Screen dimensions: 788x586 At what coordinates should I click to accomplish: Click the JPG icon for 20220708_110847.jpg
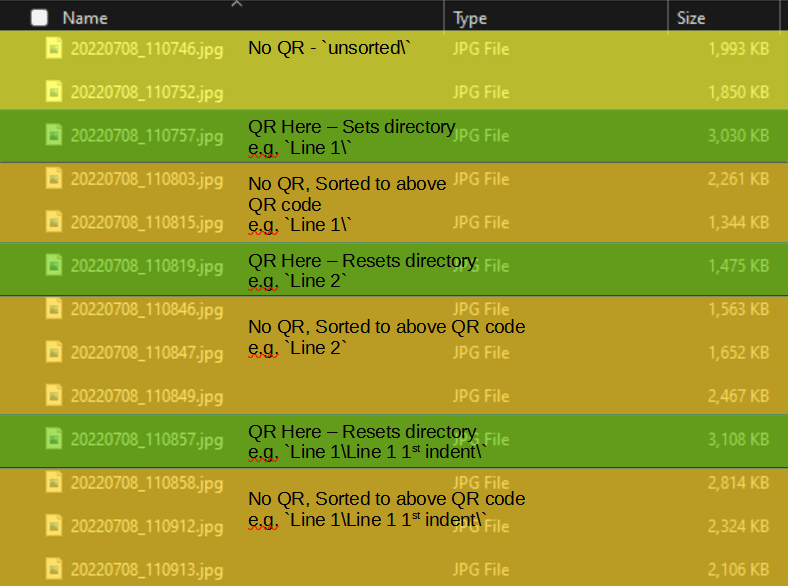click(54, 352)
